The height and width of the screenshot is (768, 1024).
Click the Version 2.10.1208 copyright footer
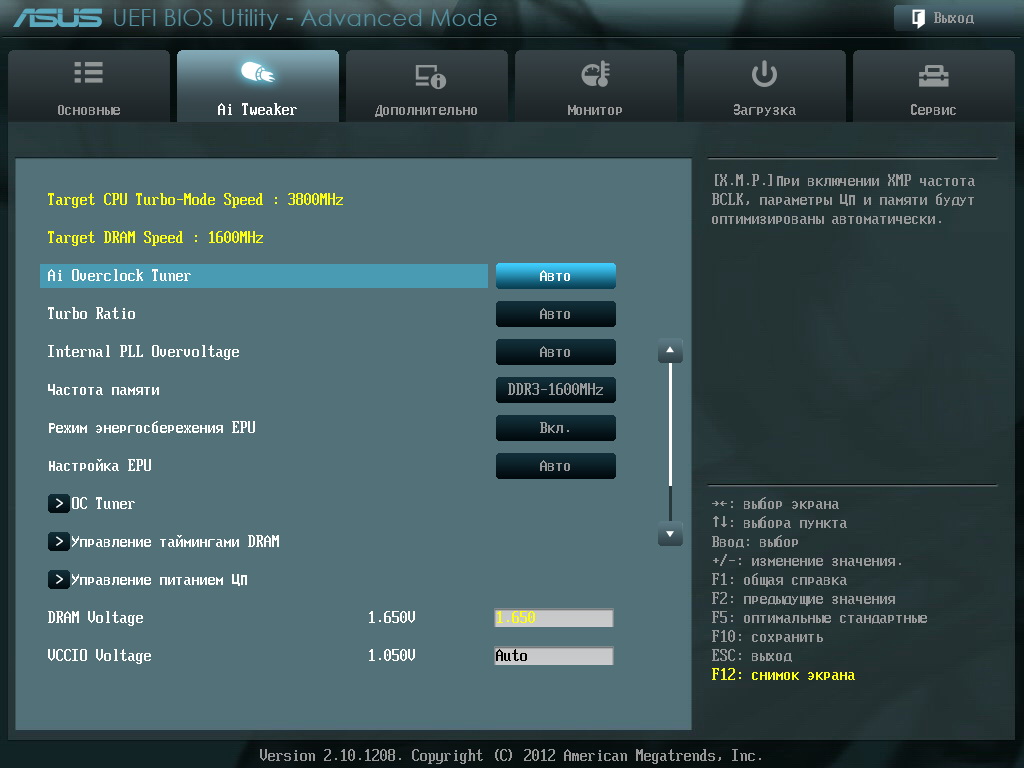tap(511, 756)
